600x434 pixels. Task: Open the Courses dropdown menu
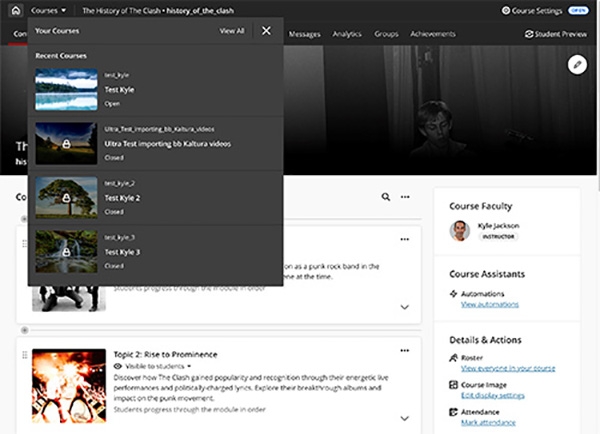tap(48, 10)
